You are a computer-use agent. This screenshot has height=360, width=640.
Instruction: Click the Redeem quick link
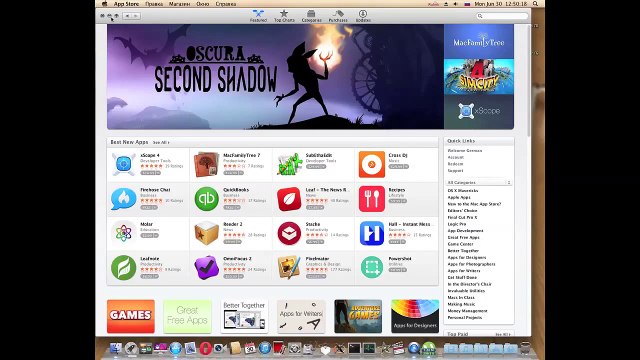[455, 164]
